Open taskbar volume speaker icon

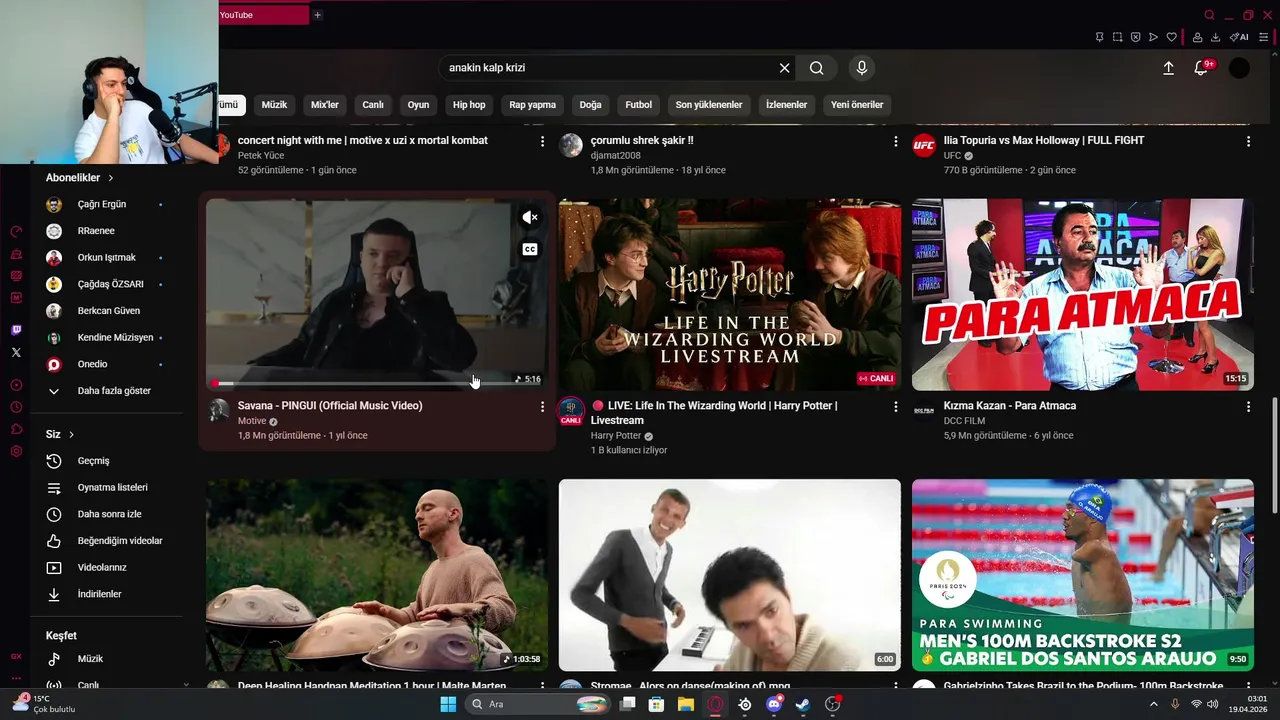tap(1213, 704)
